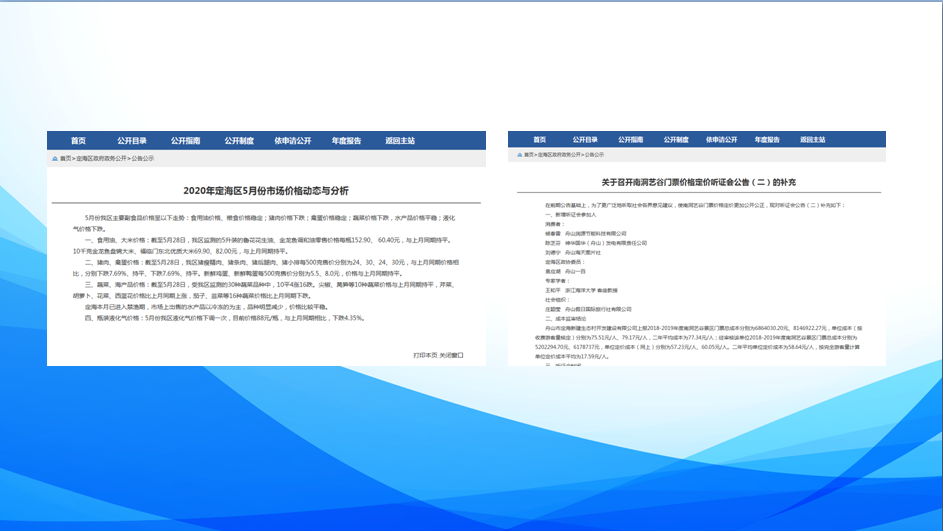Select 公开目录 in the left page navigation bar
The height and width of the screenshot is (531, 943).
[131, 141]
